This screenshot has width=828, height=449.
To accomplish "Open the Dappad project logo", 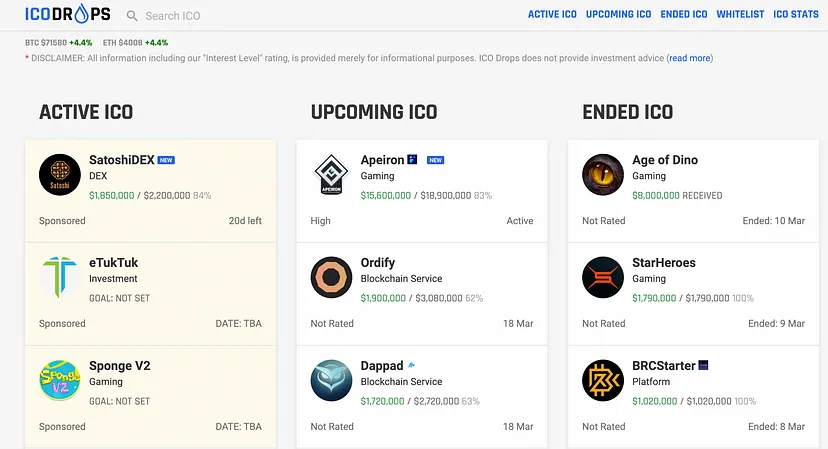I will [x=331, y=380].
